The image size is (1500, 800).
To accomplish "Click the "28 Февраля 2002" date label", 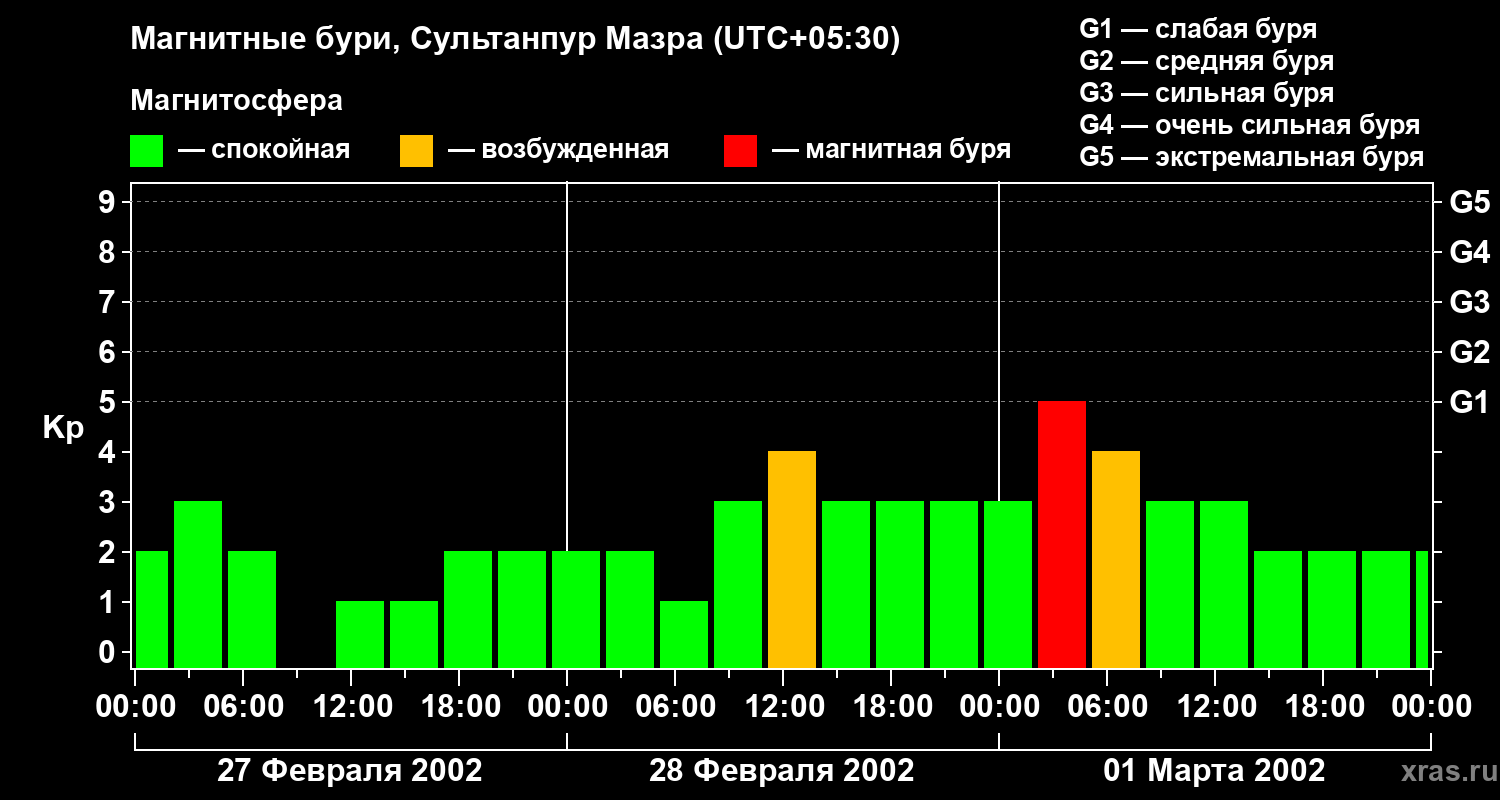I will pos(782,771).
